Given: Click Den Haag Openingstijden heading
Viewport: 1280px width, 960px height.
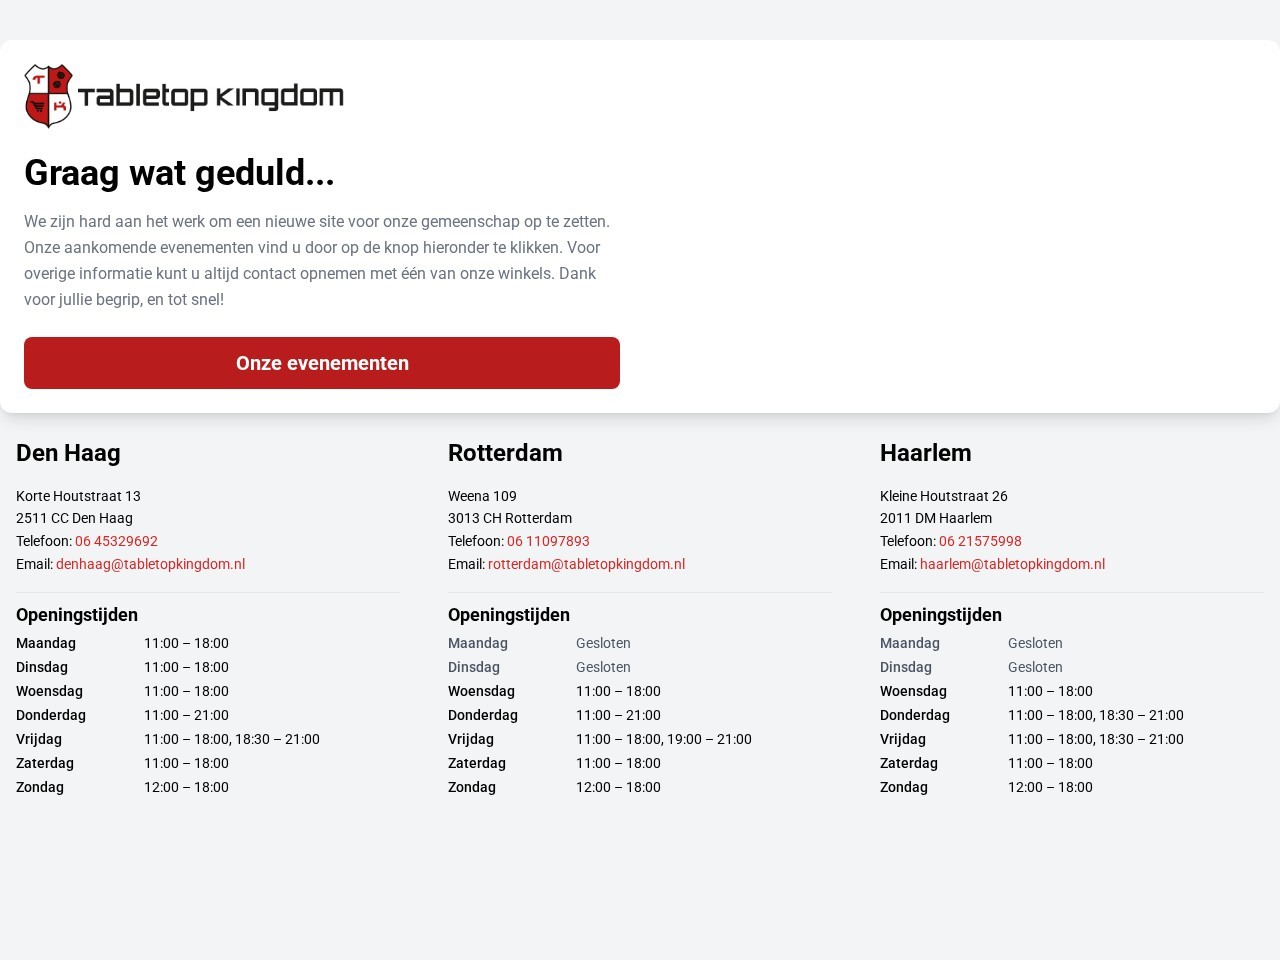Looking at the screenshot, I should pyautogui.click(x=77, y=615).
